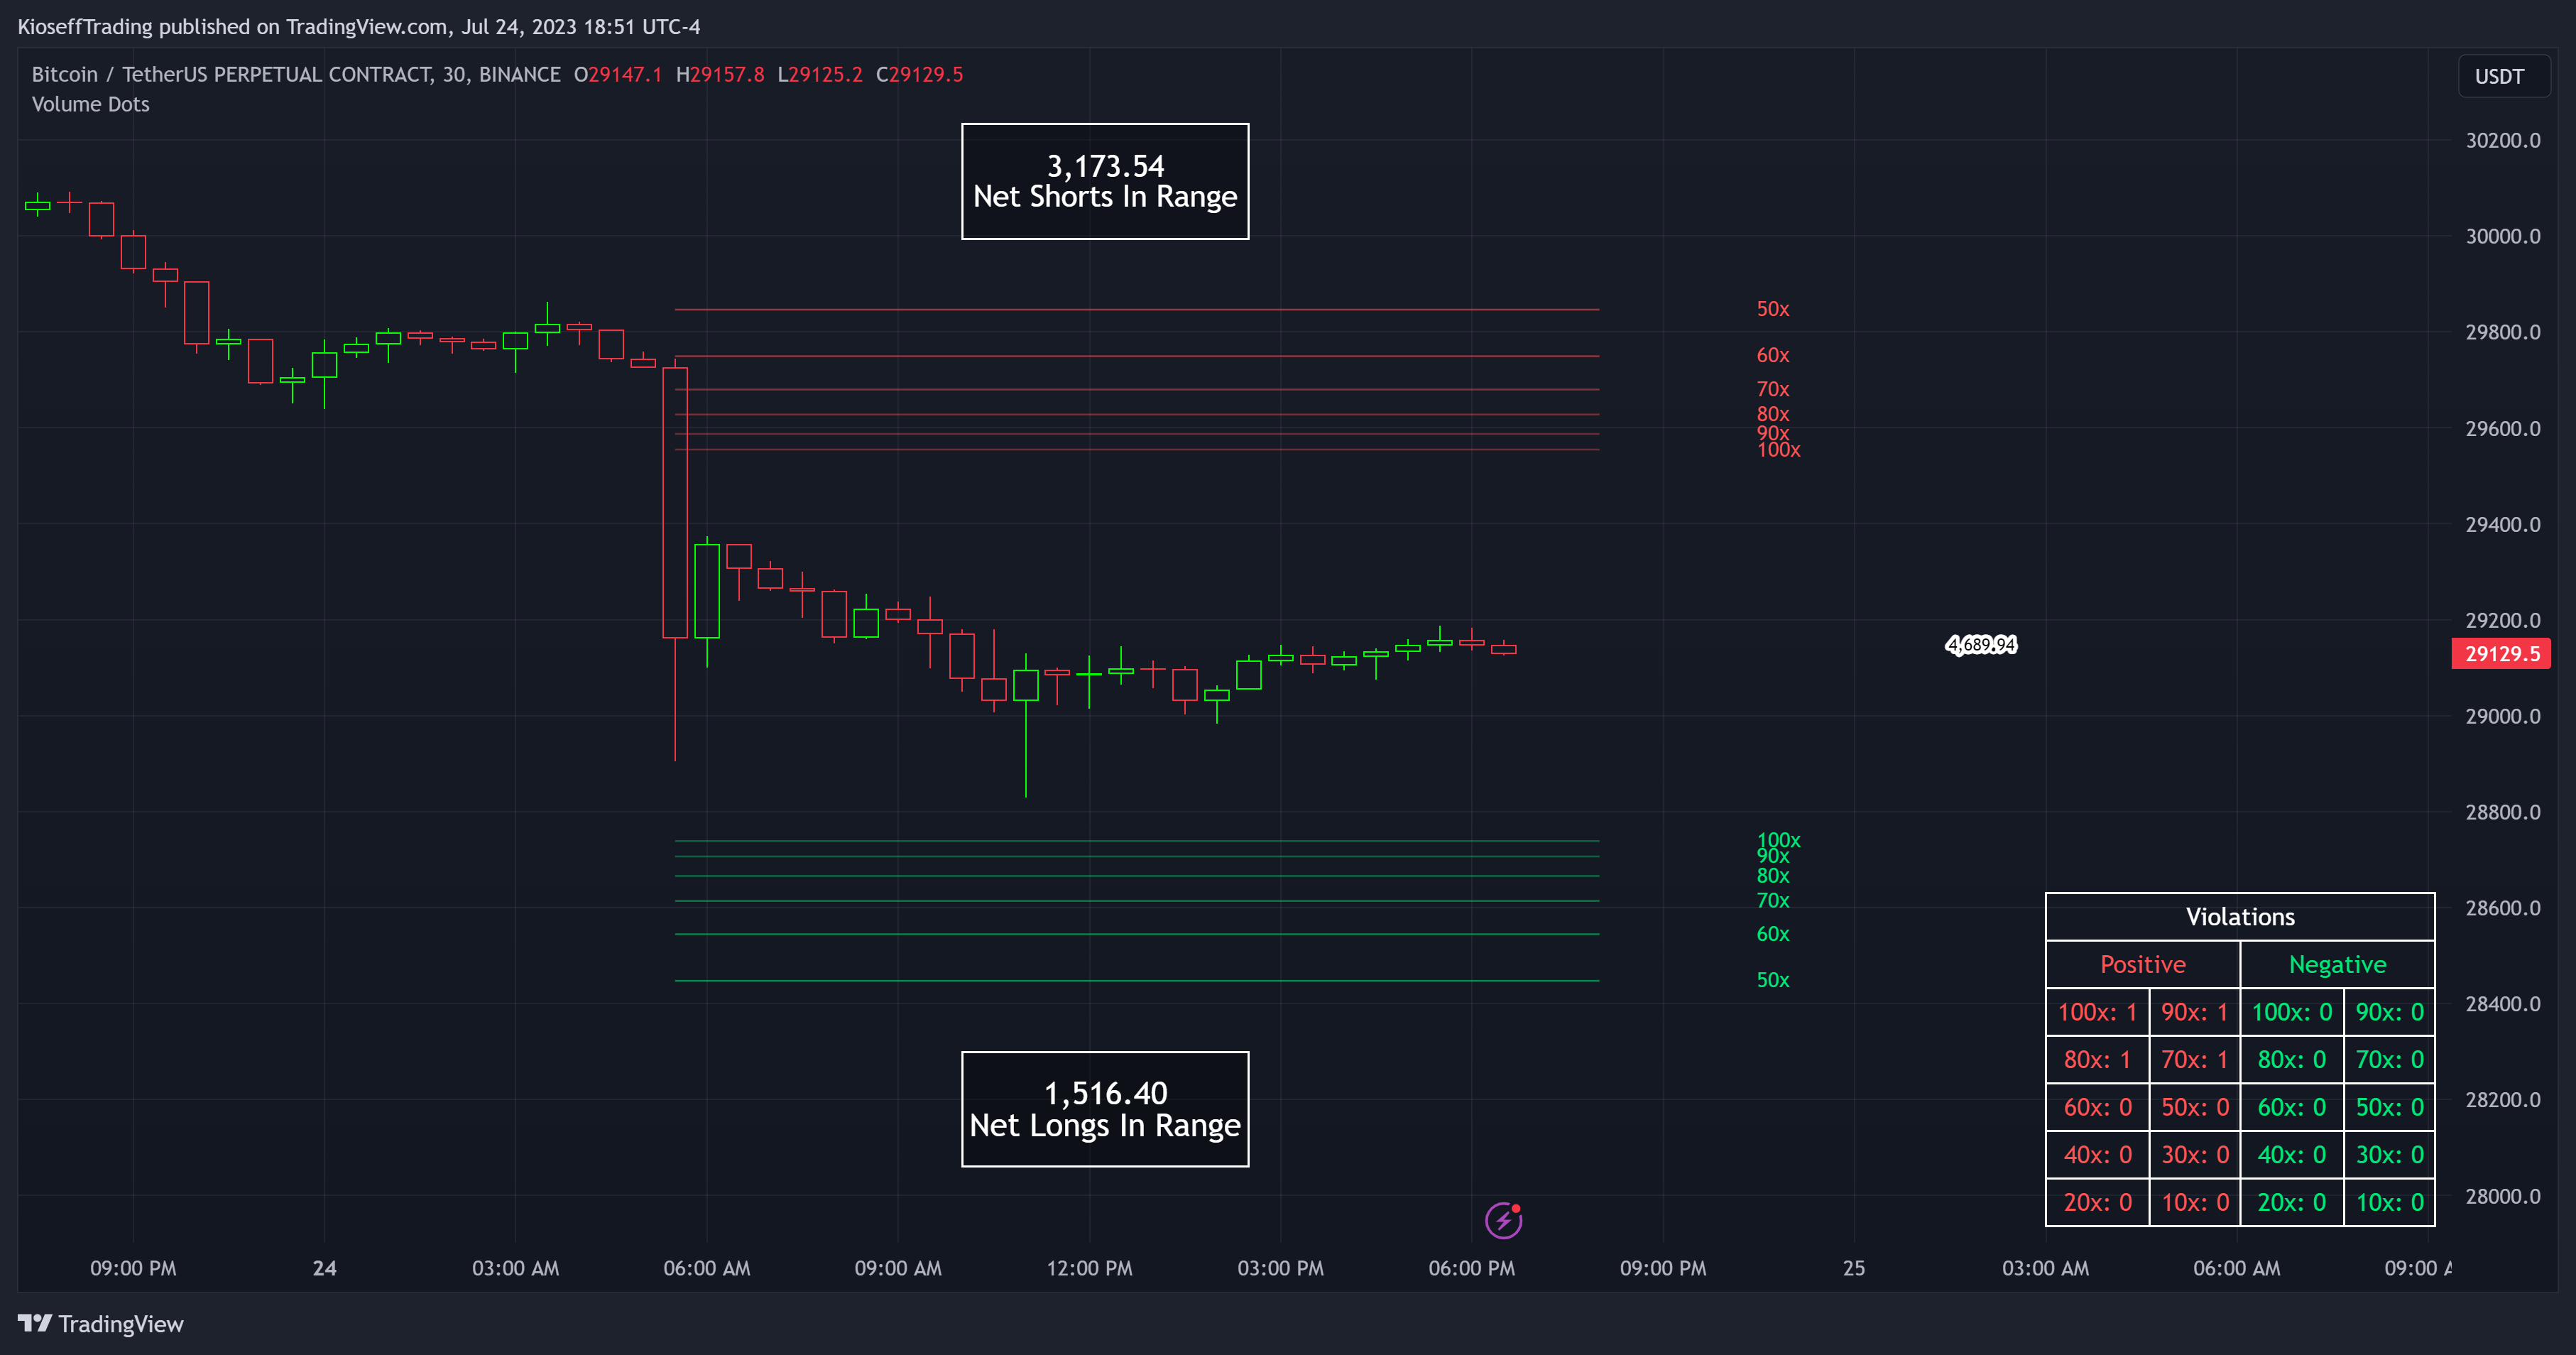Click the '24' date label on time axis

[324, 1268]
